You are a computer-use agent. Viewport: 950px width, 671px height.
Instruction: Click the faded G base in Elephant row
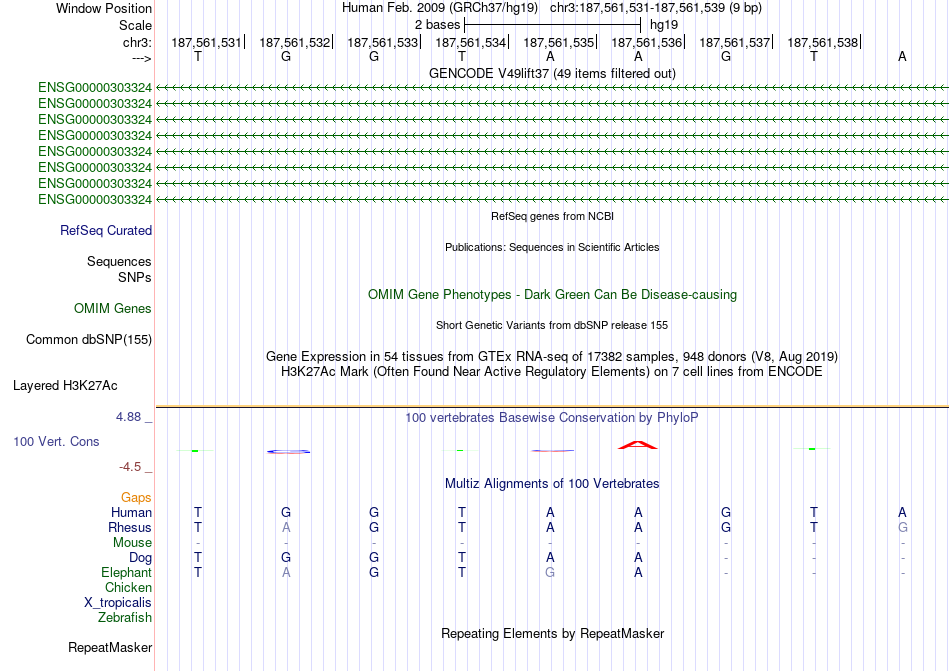(550, 572)
